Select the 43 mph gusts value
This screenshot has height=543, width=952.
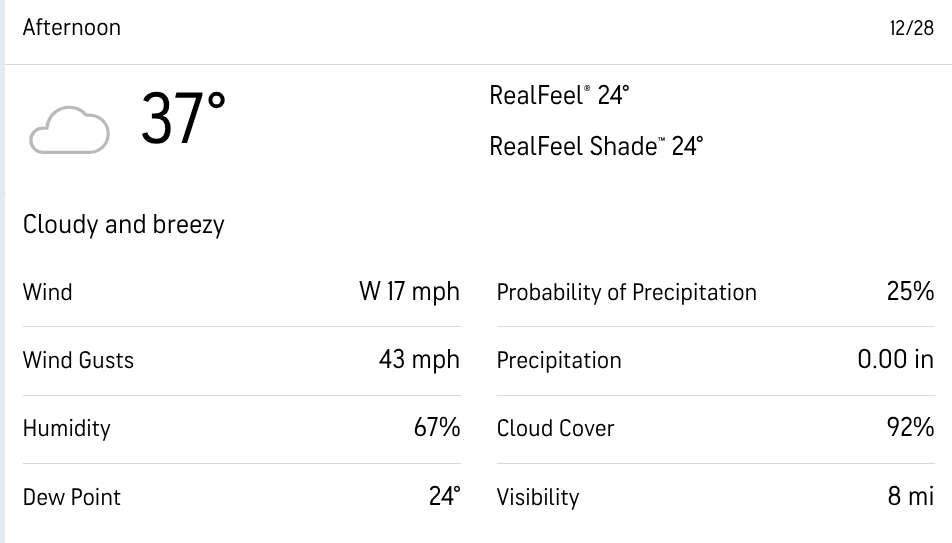(419, 360)
